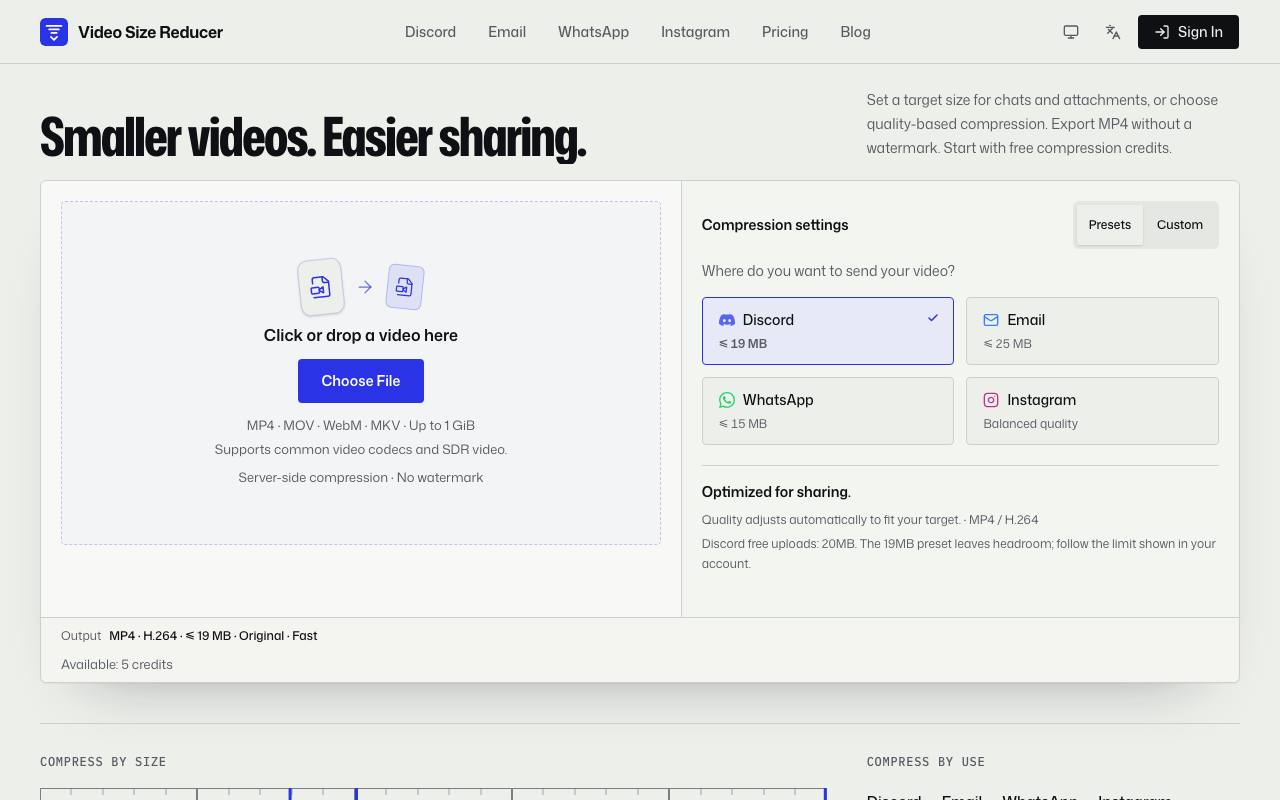Click the 'Smaller videos. Easier sharing.' headline

click(313, 138)
